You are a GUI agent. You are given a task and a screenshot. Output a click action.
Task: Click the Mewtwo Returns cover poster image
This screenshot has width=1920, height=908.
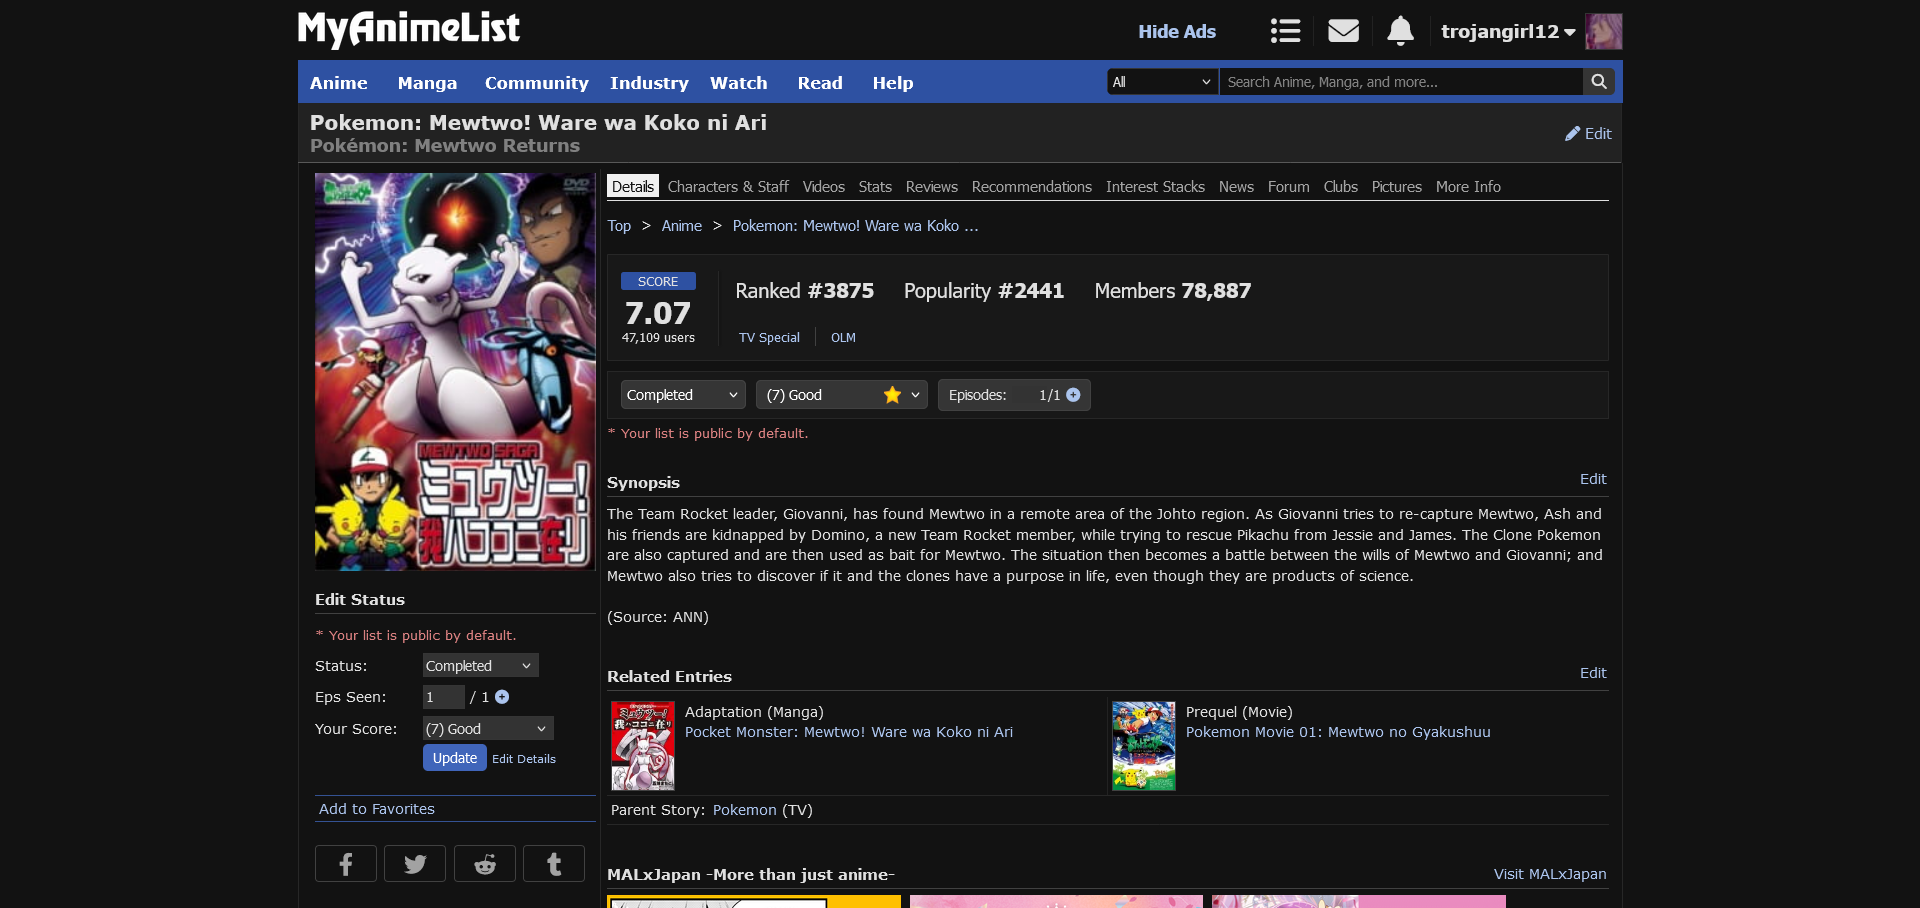click(x=455, y=371)
